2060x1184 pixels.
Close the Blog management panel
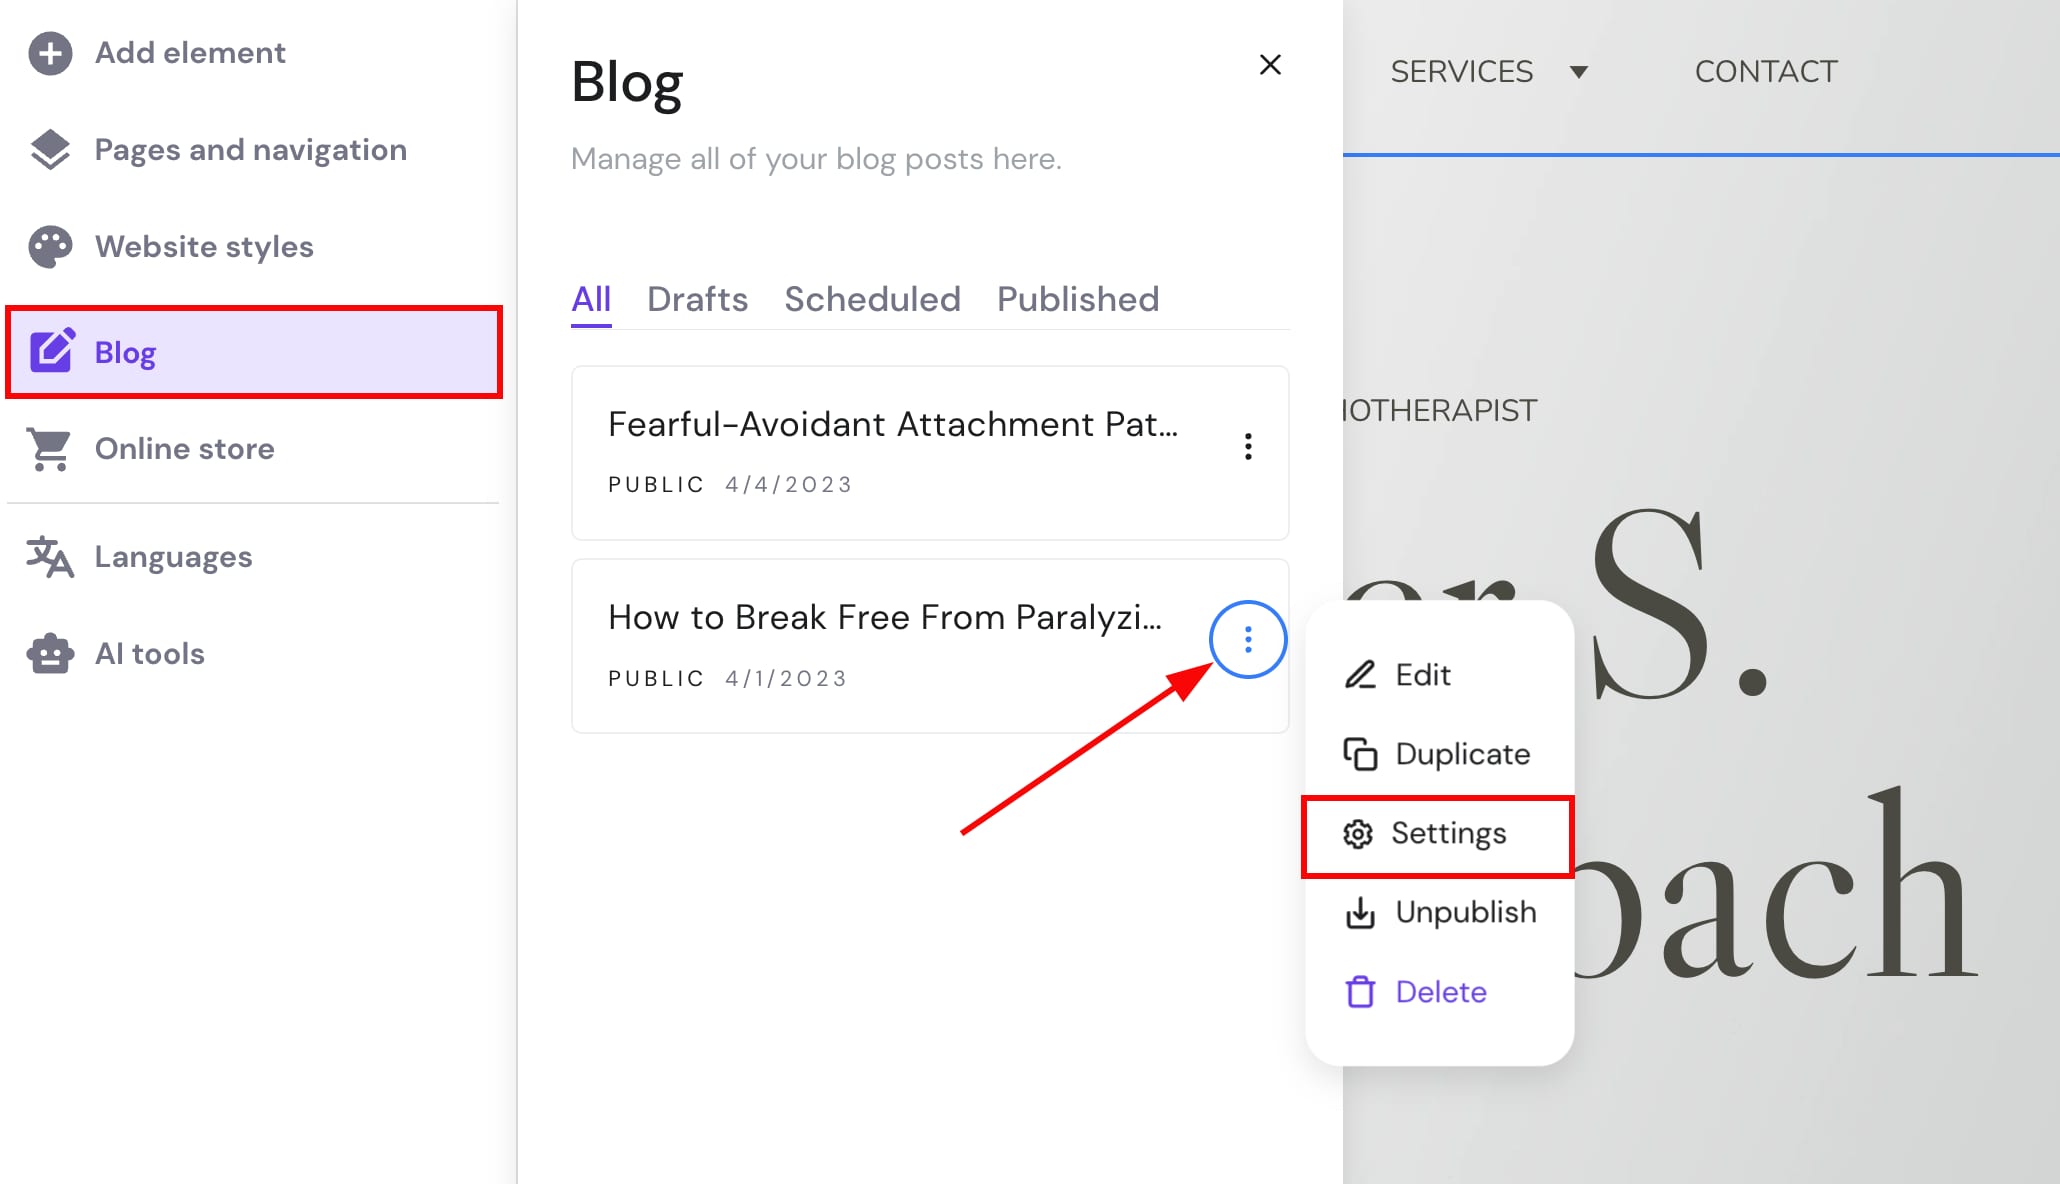pyautogui.click(x=1269, y=64)
